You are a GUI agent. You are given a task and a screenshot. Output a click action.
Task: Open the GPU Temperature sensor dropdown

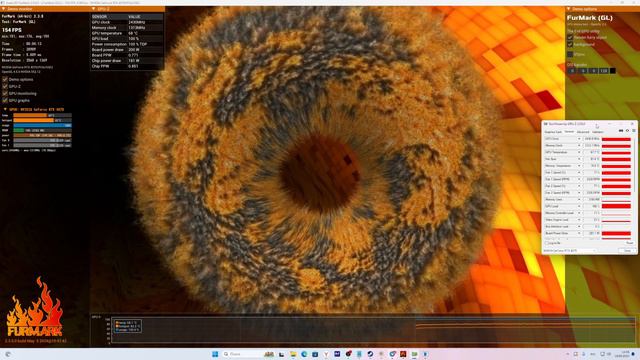pyautogui.click(x=579, y=152)
